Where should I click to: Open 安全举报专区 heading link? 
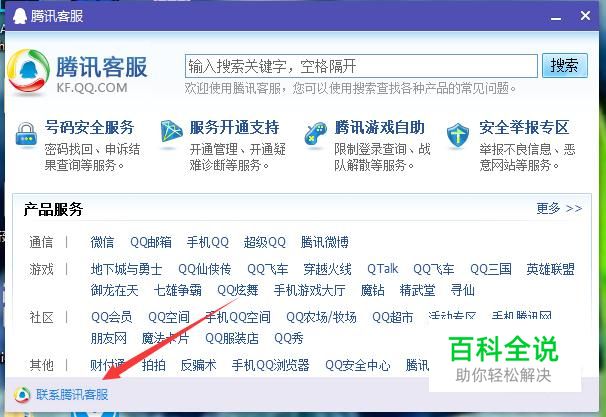tap(524, 128)
